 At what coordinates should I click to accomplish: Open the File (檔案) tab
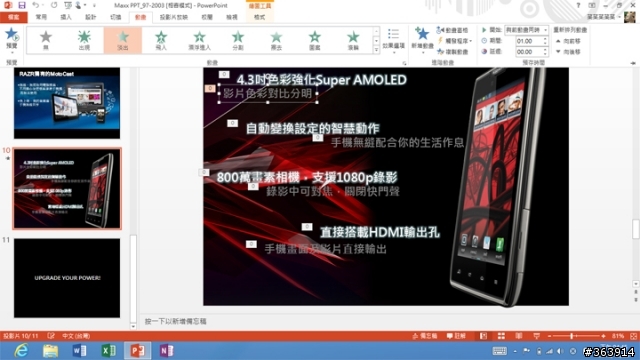(13, 17)
